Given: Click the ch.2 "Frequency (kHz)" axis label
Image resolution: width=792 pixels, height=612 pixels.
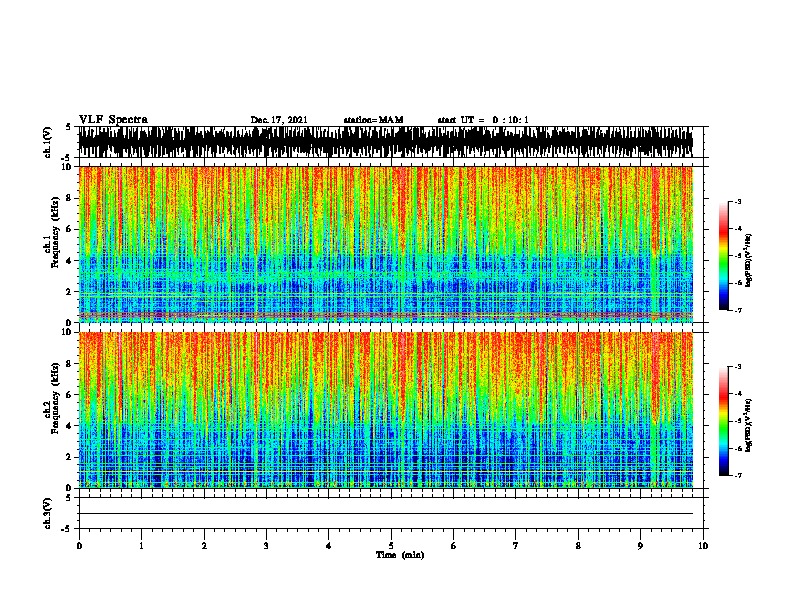Looking at the screenshot, I should coord(55,398).
